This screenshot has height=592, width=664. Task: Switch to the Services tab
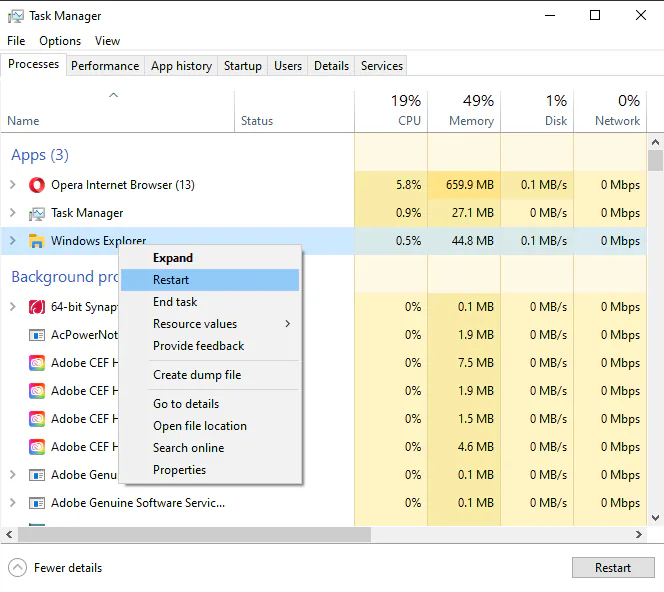382,66
